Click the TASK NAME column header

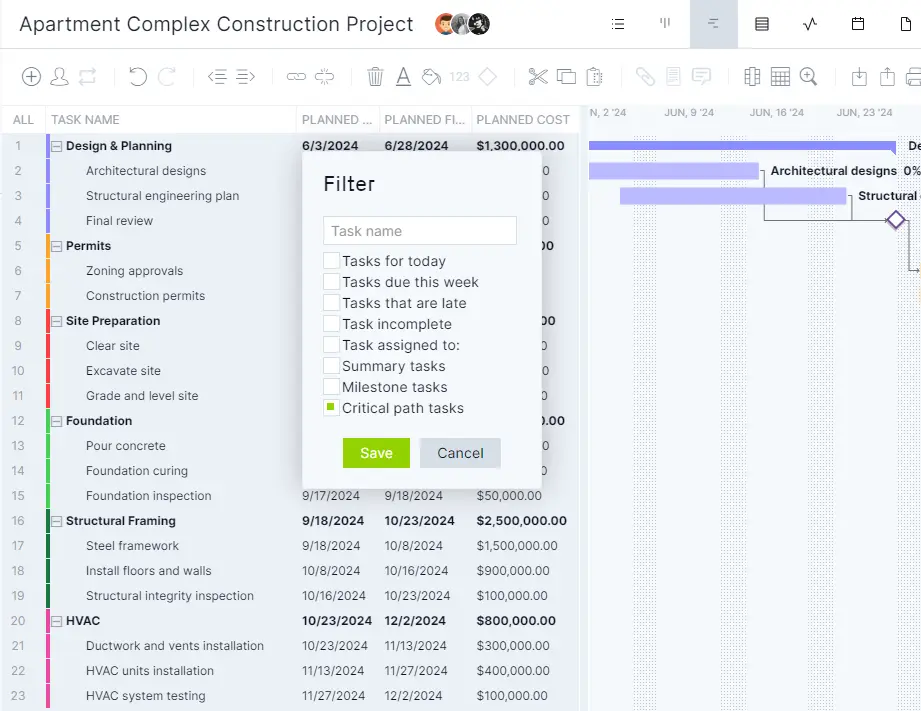click(85, 120)
